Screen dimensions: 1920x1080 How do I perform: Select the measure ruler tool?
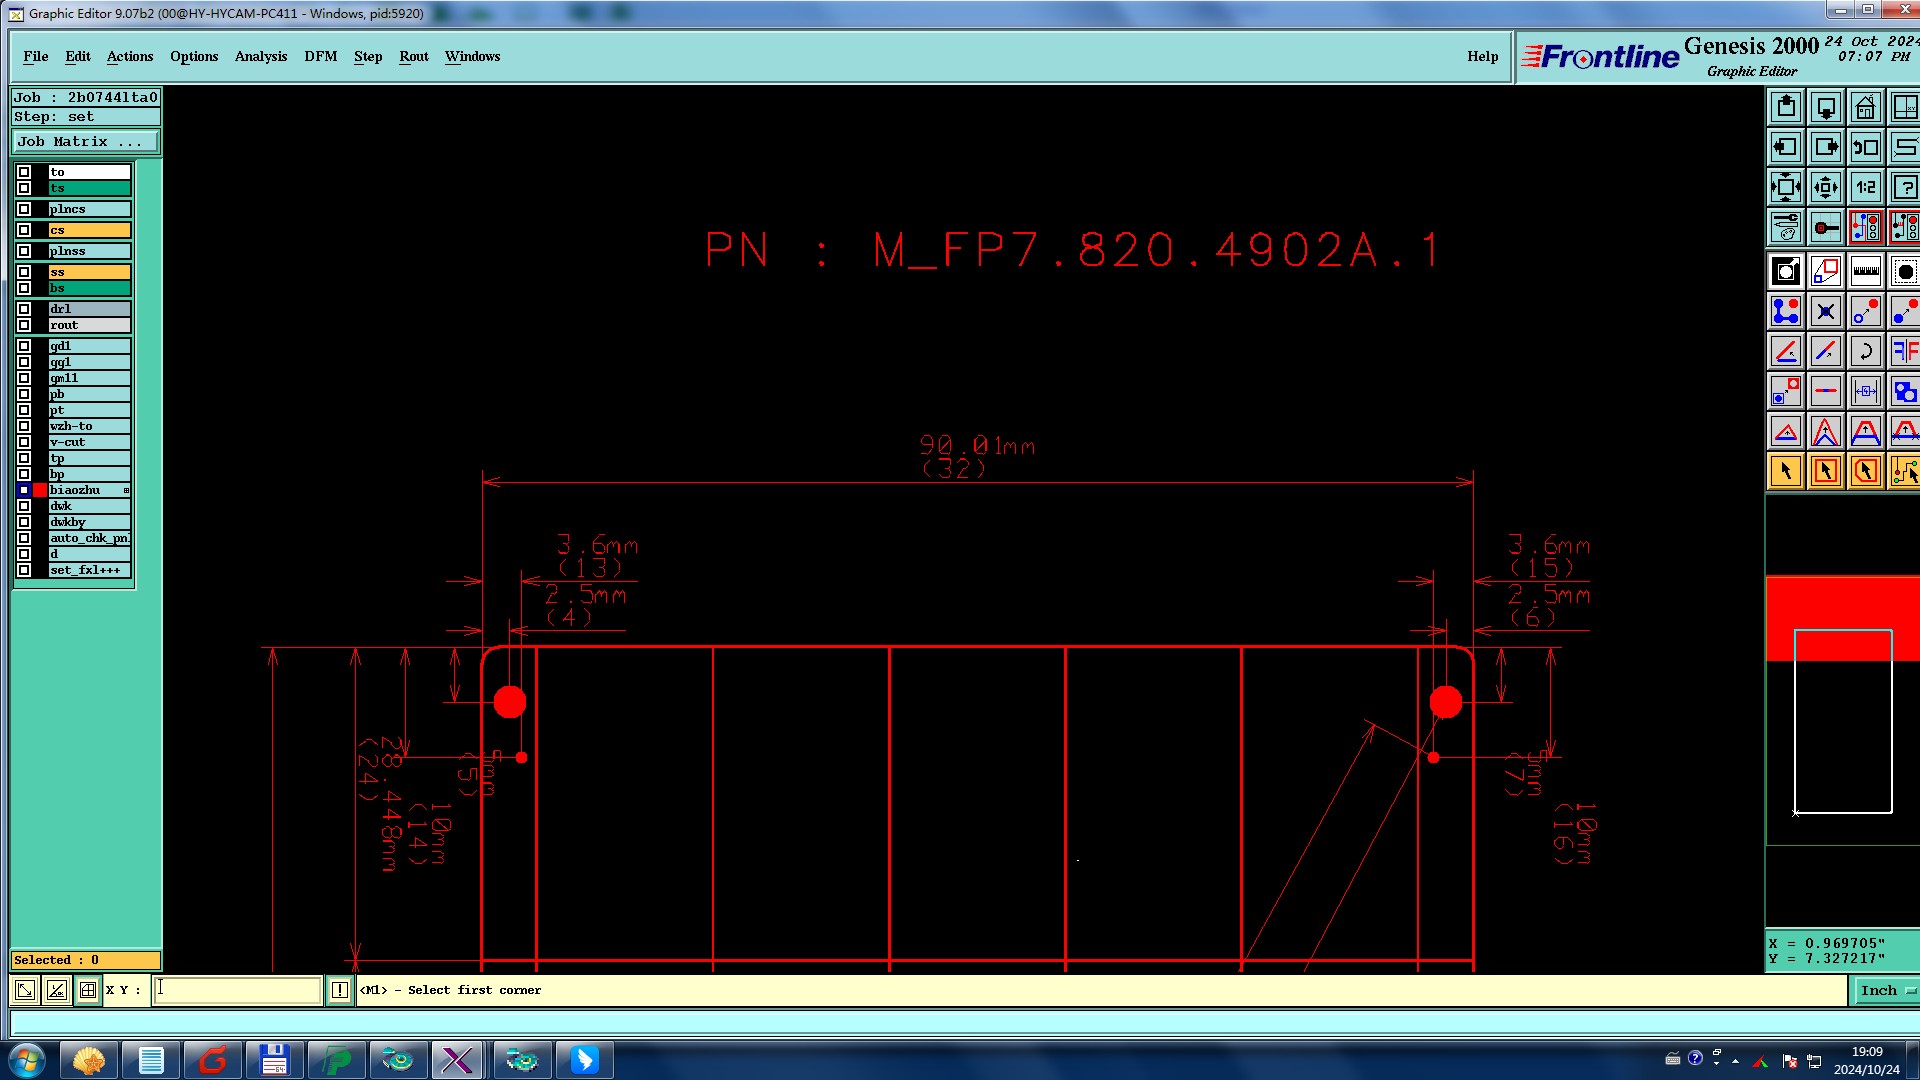[1865, 271]
